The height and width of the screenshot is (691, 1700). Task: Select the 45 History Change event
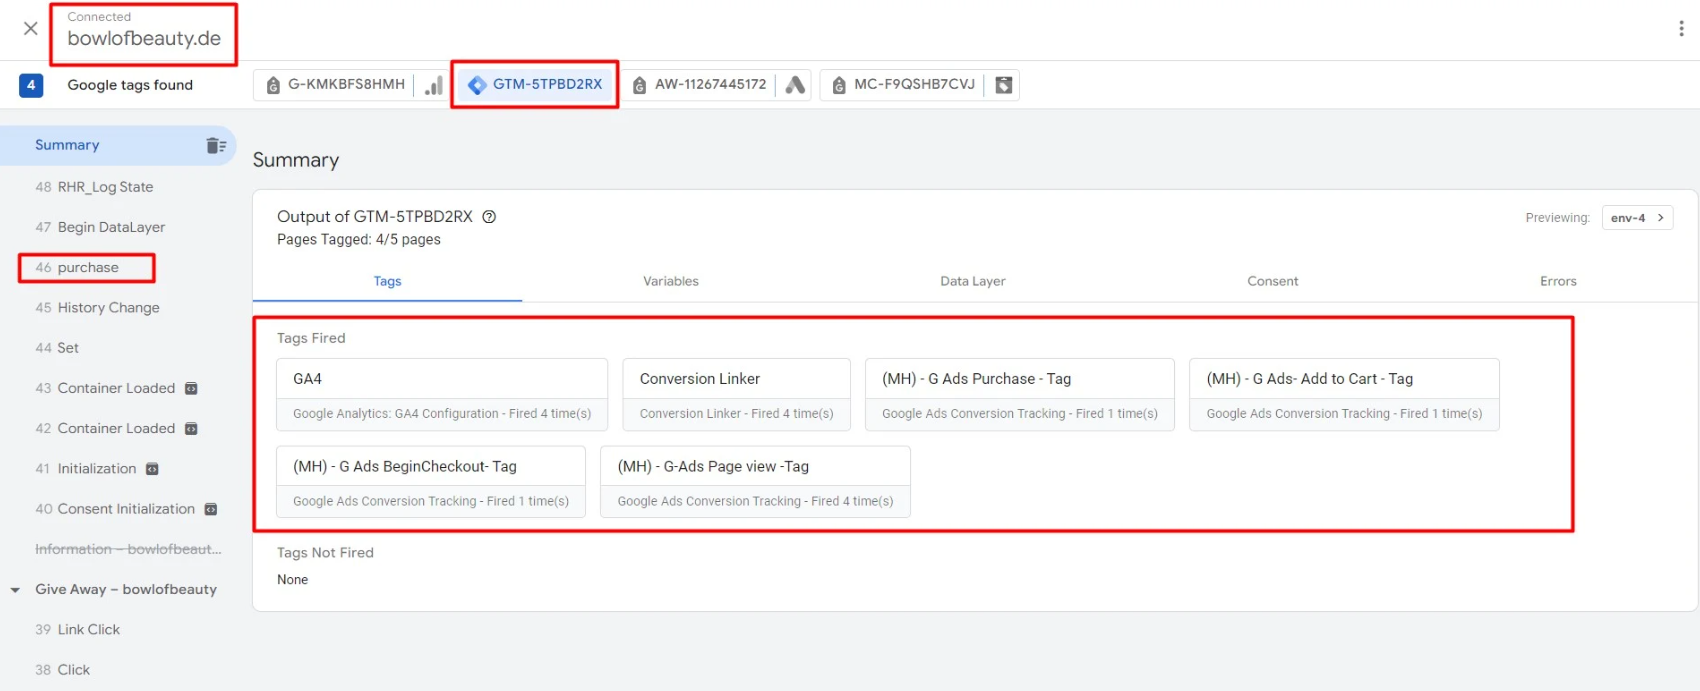[107, 308]
